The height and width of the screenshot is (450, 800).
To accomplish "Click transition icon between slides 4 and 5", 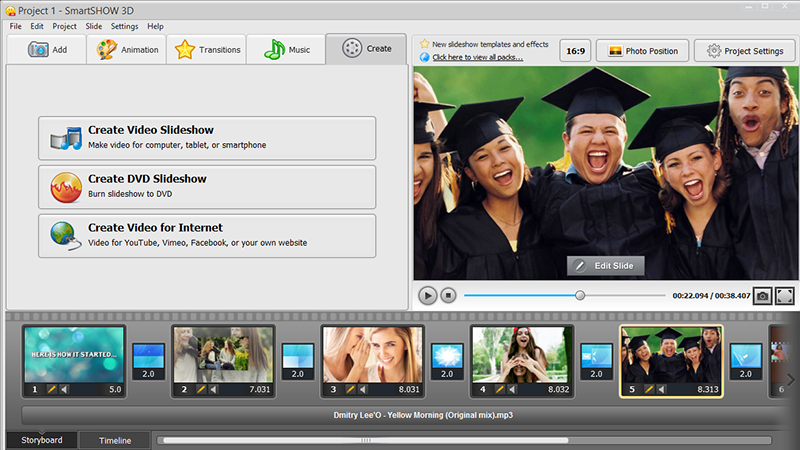I will click(x=596, y=361).
